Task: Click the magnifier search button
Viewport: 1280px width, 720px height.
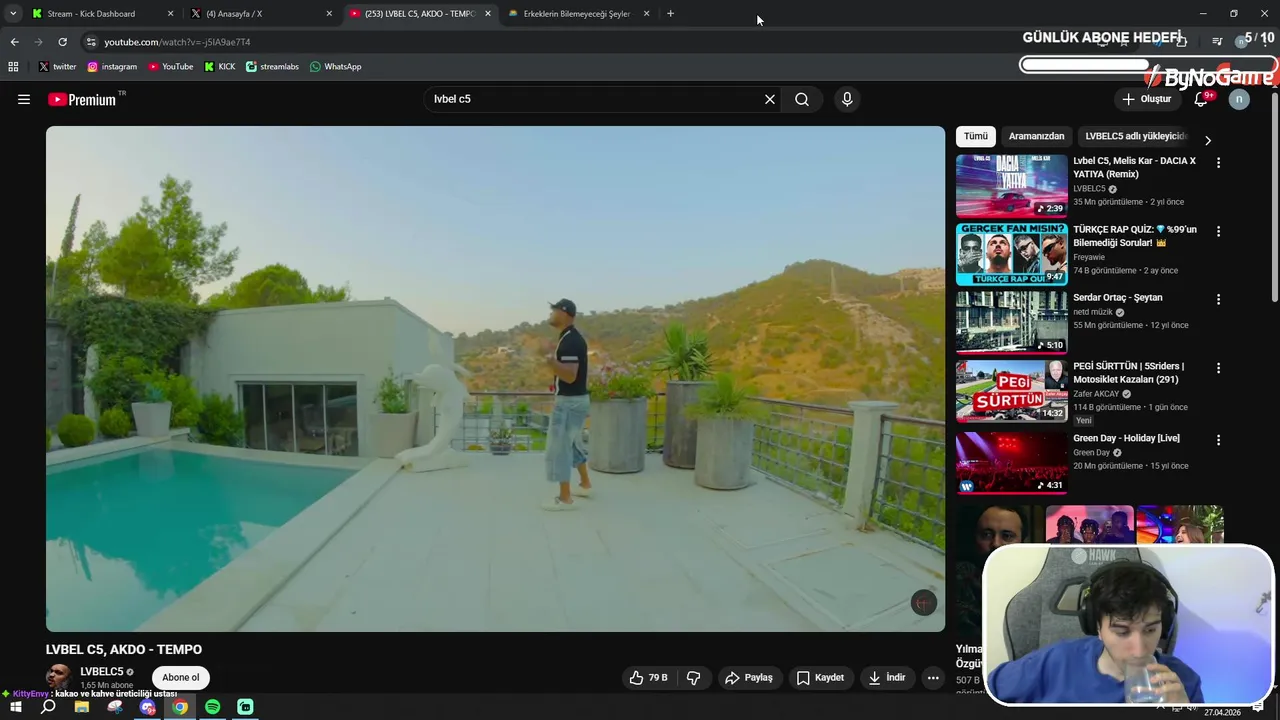Action: tap(802, 99)
